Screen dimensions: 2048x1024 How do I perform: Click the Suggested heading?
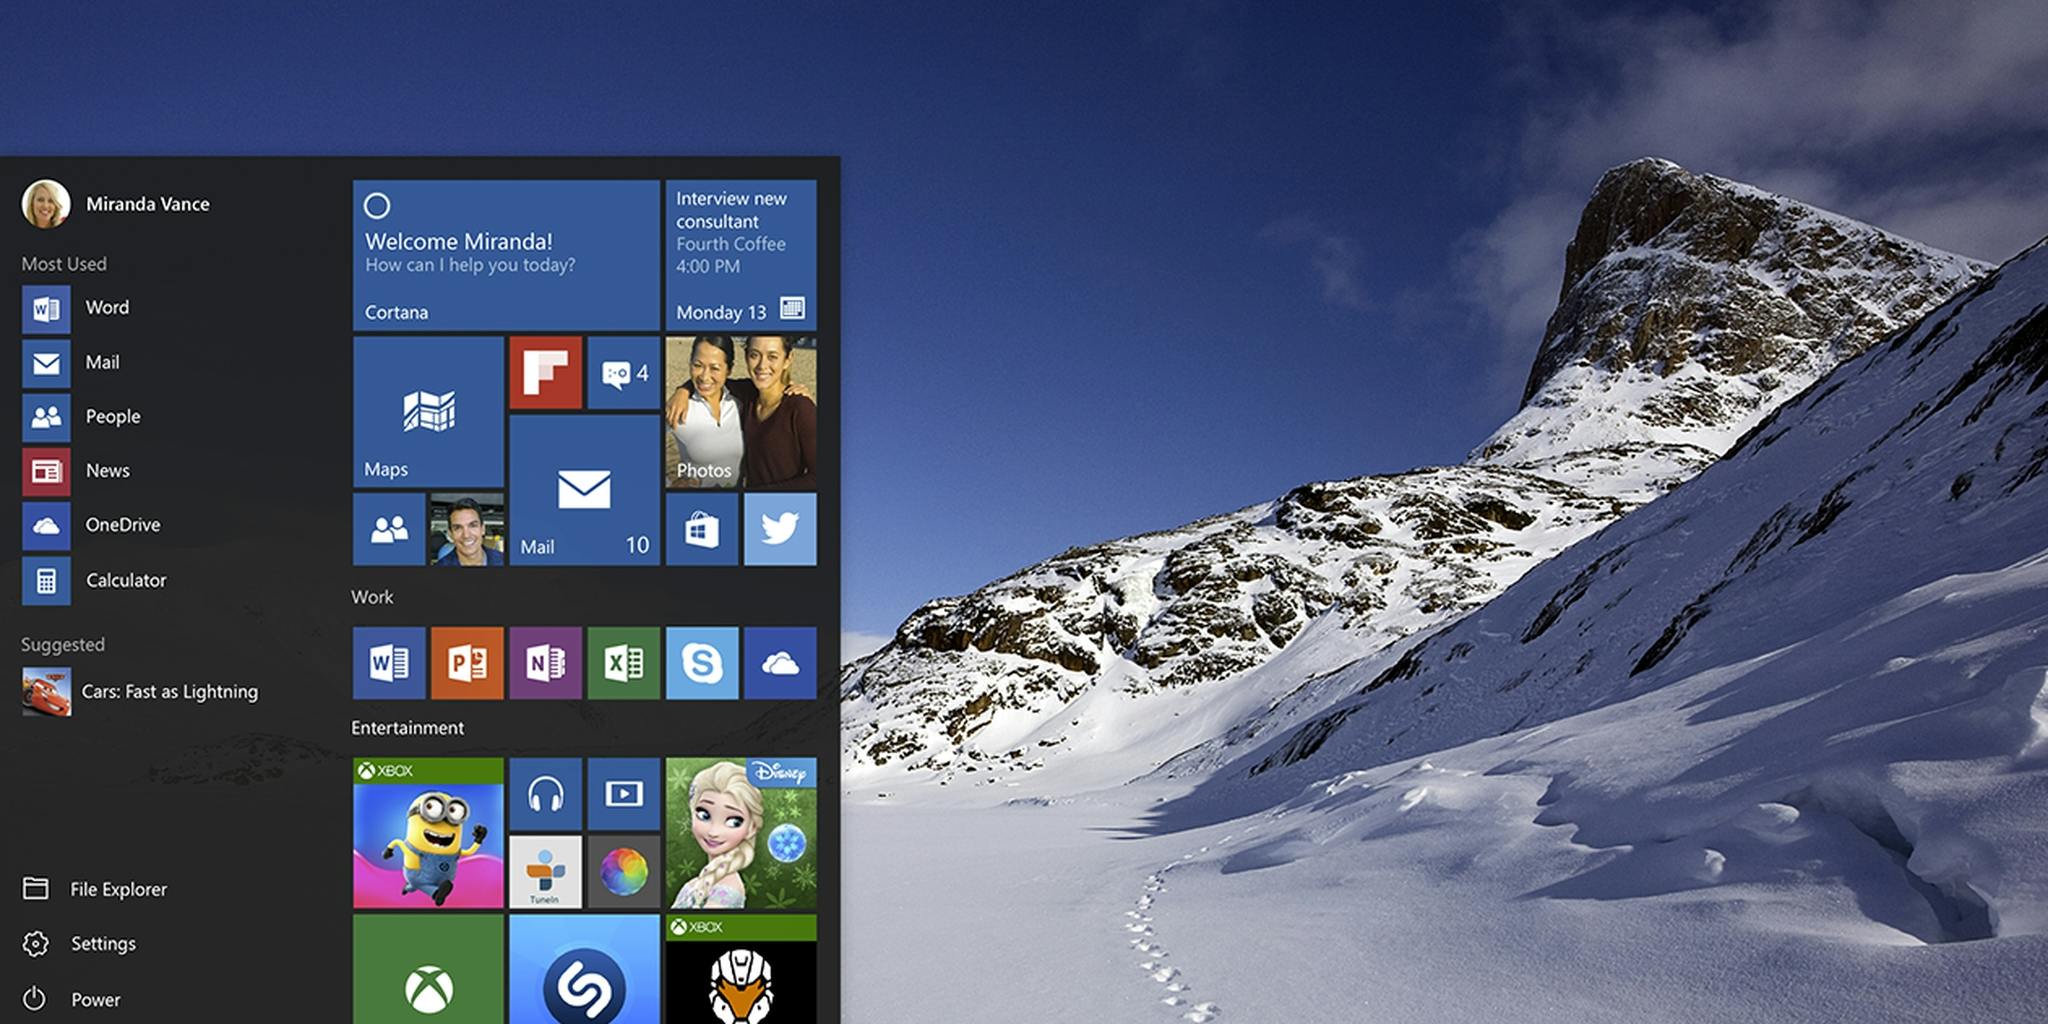[x=63, y=645]
